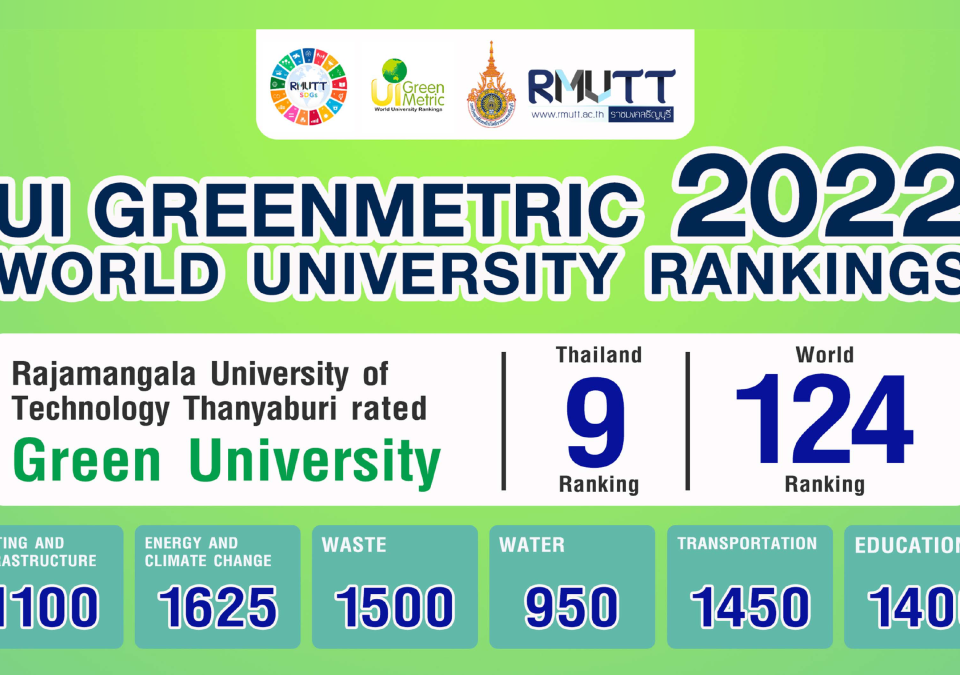Click the 1450 score value

click(x=750, y=607)
